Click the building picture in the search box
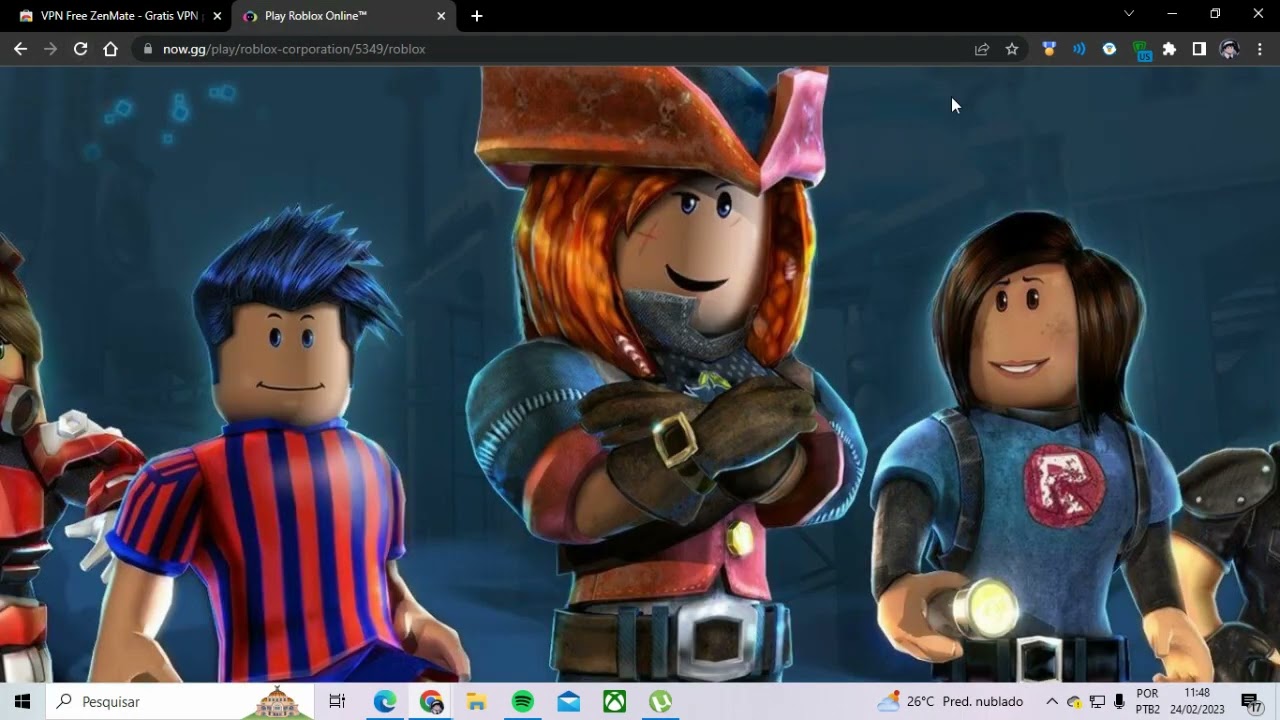The width and height of the screenshot is (1280, 720). pyautogui.click(x=278, y=702)
